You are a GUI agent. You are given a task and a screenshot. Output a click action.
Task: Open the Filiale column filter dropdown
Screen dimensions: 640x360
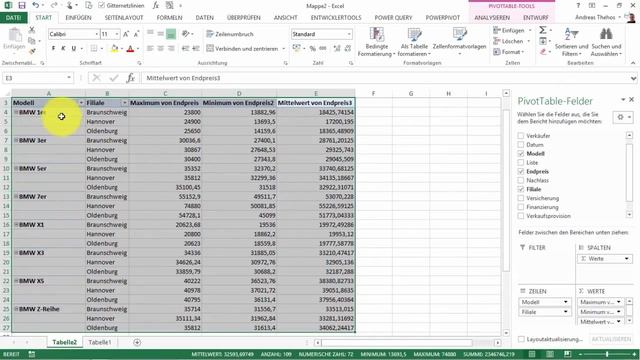[124, 103]
